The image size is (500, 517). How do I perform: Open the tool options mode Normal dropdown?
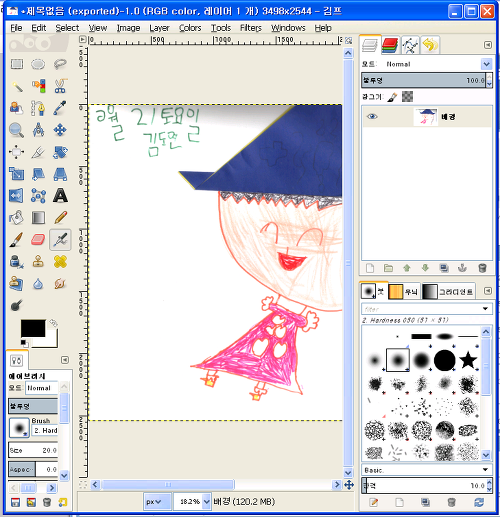coord(42,388)
